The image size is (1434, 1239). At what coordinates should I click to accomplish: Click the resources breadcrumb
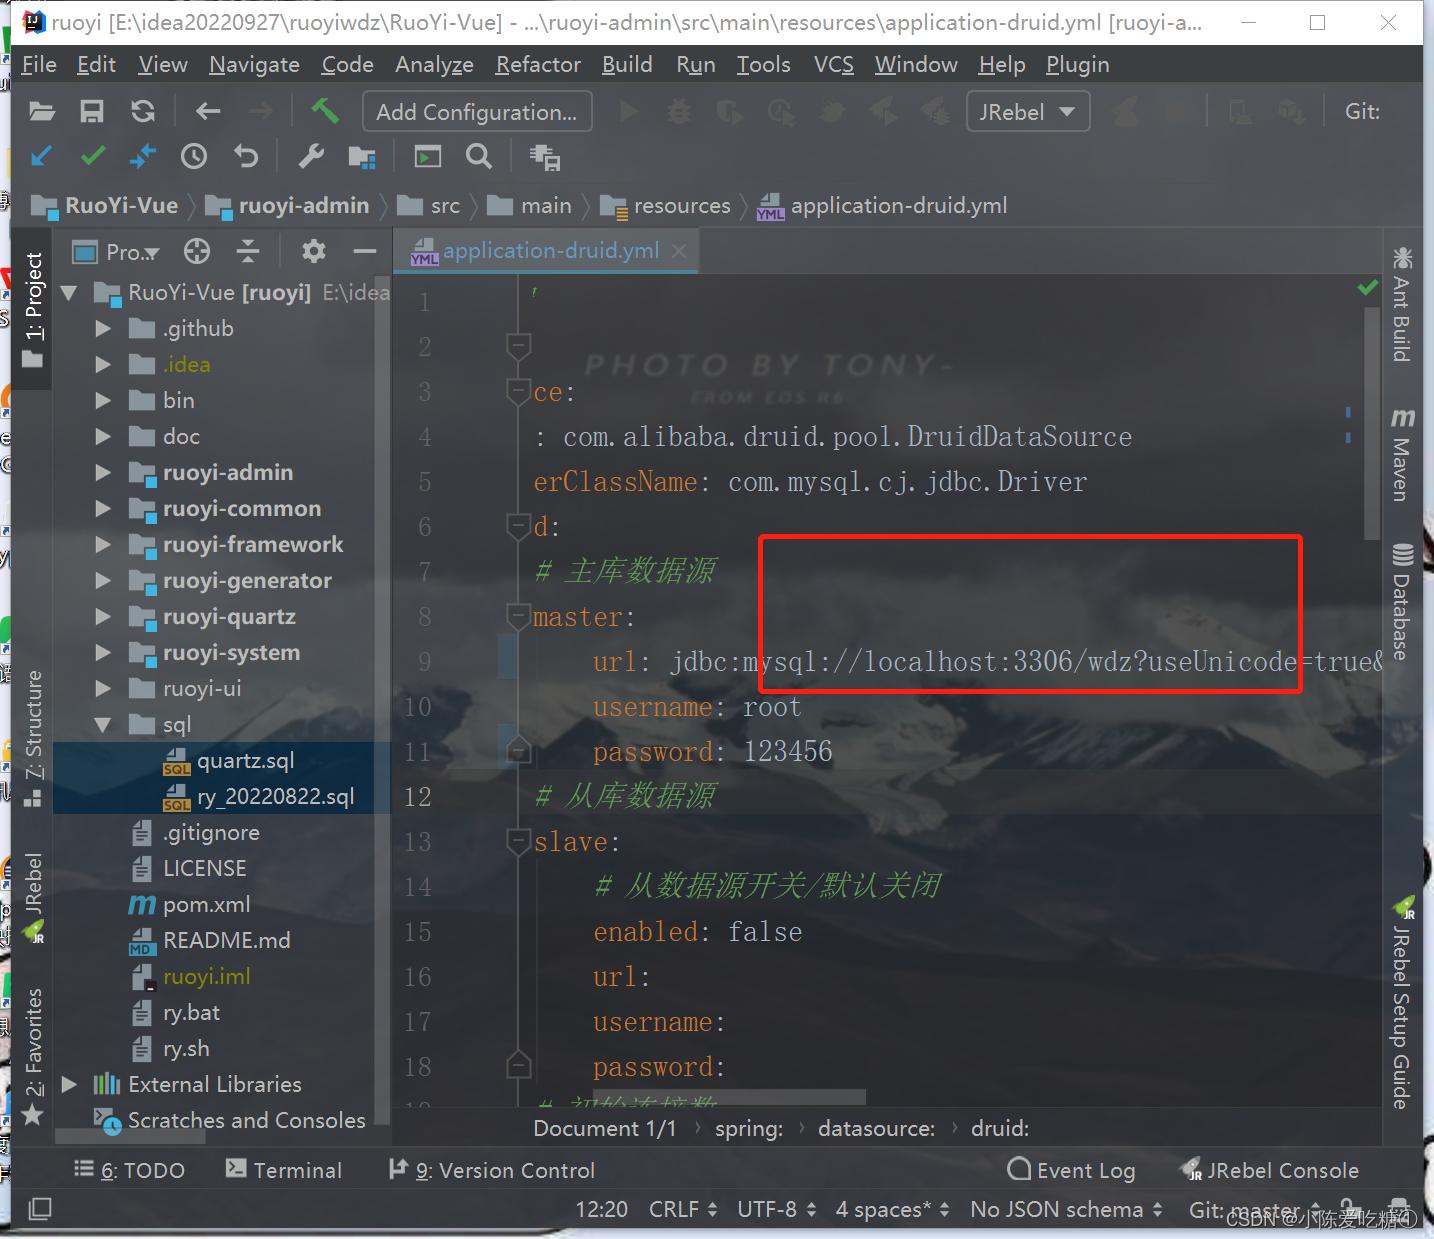[x=666, y=206]
